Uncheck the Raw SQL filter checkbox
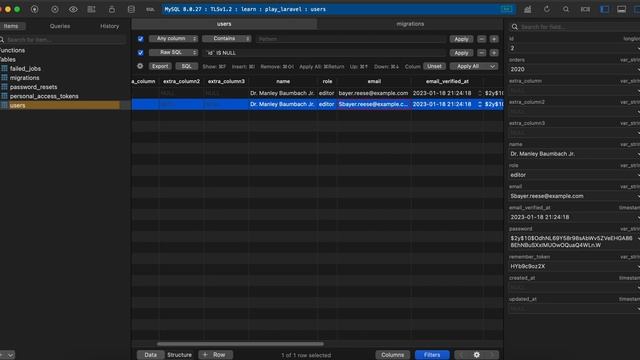The image size is (640, 360). 140,53
